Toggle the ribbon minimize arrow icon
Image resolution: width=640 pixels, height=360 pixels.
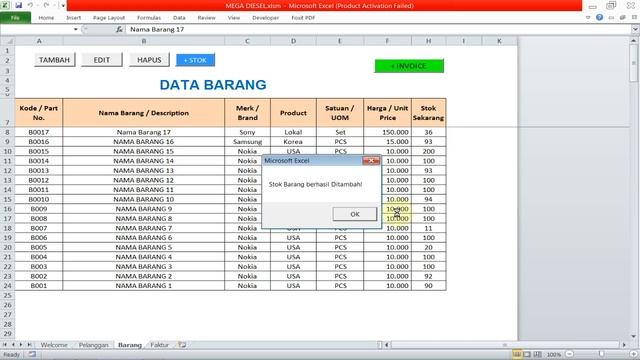588,18
